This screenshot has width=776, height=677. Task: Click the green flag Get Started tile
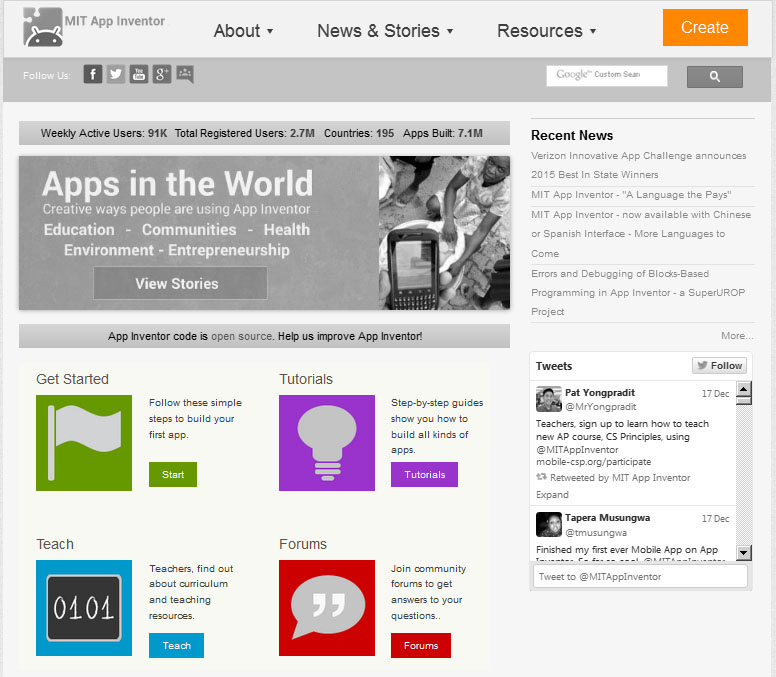84,443
